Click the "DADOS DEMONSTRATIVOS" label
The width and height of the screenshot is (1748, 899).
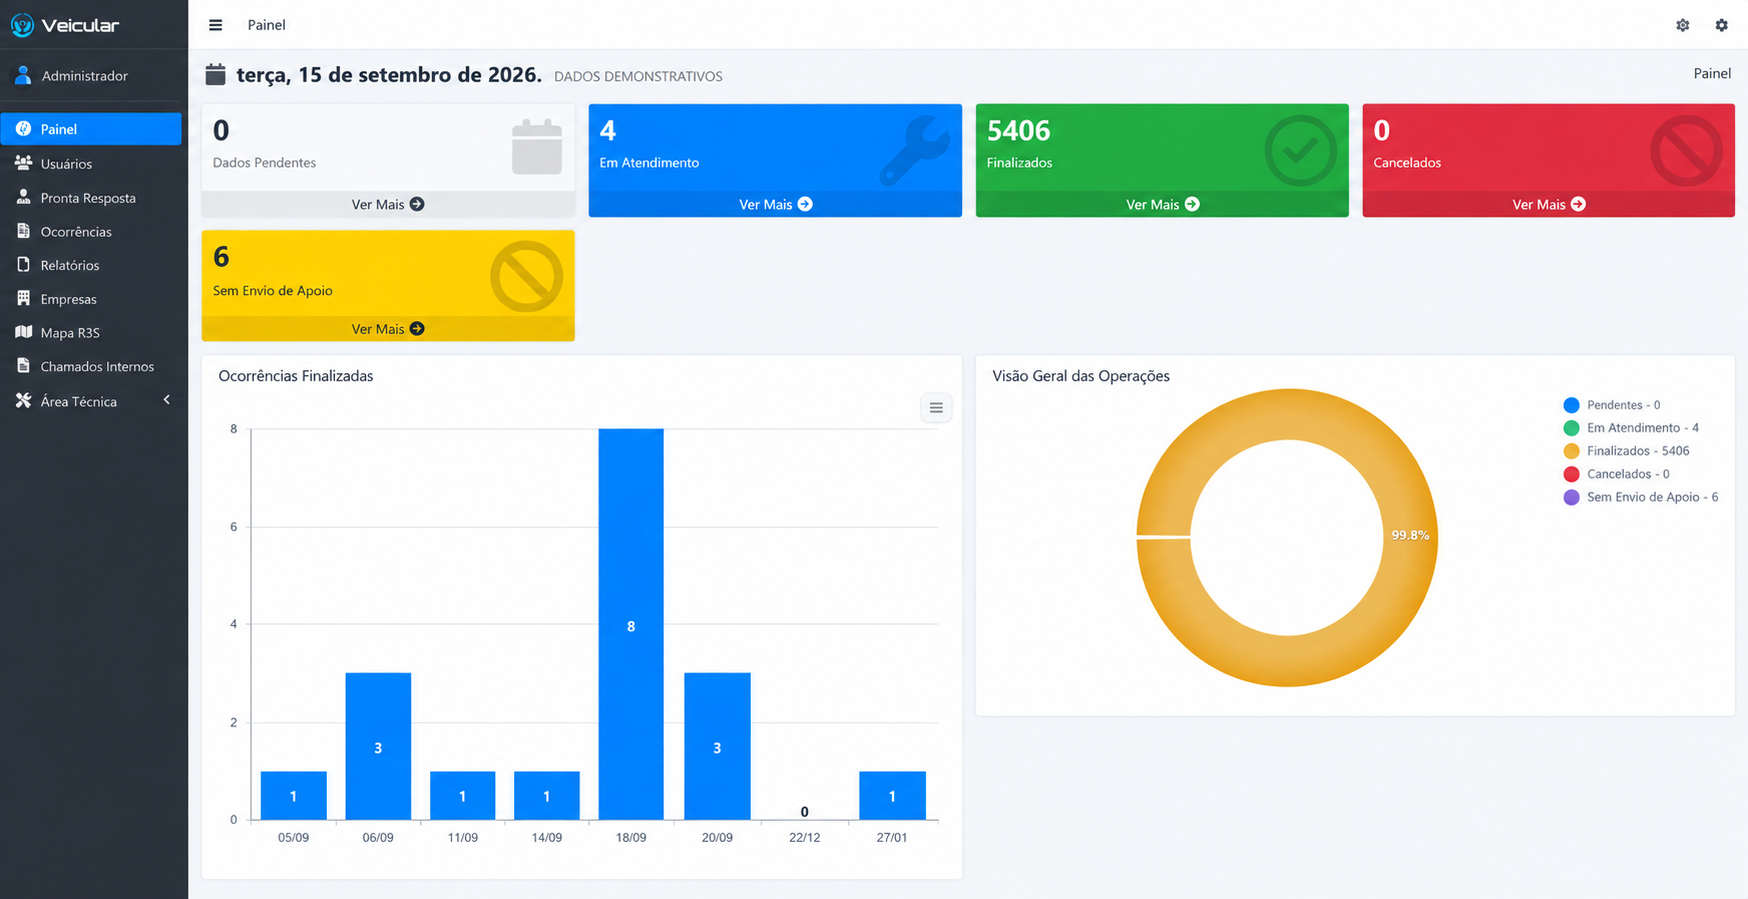pos(638,76)
